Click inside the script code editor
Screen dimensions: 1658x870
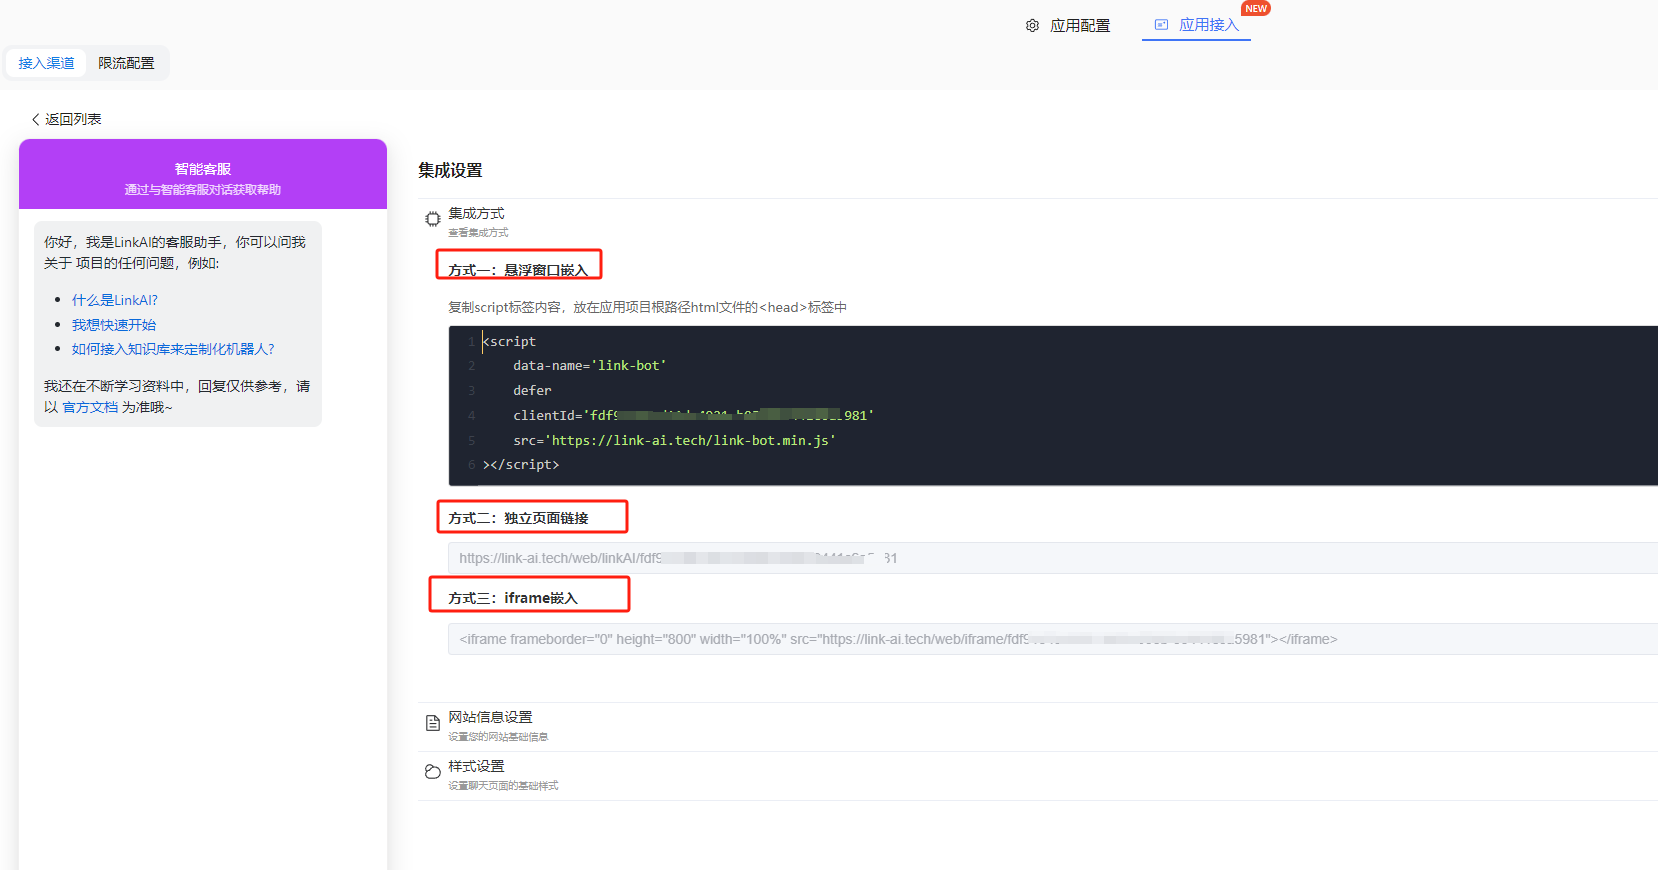[x=1053, y=405]
